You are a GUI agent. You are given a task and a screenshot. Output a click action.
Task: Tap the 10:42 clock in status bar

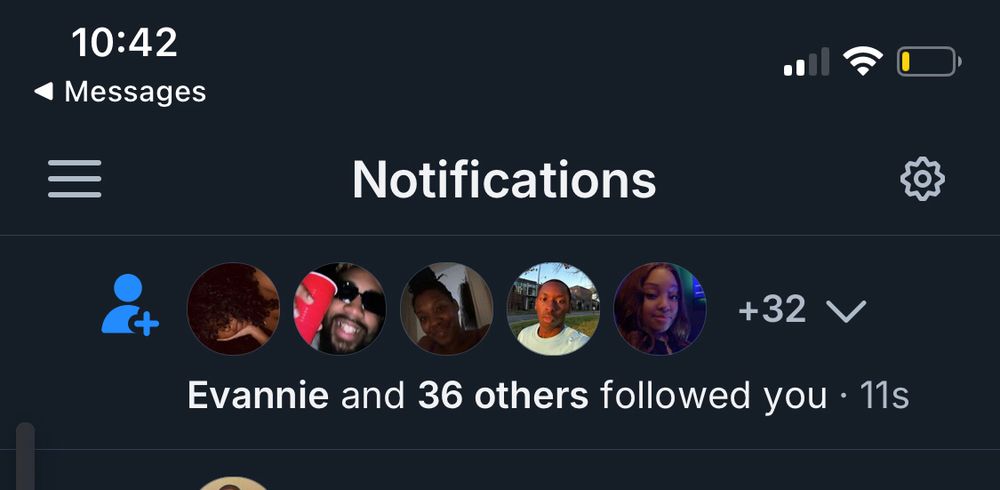124,43
